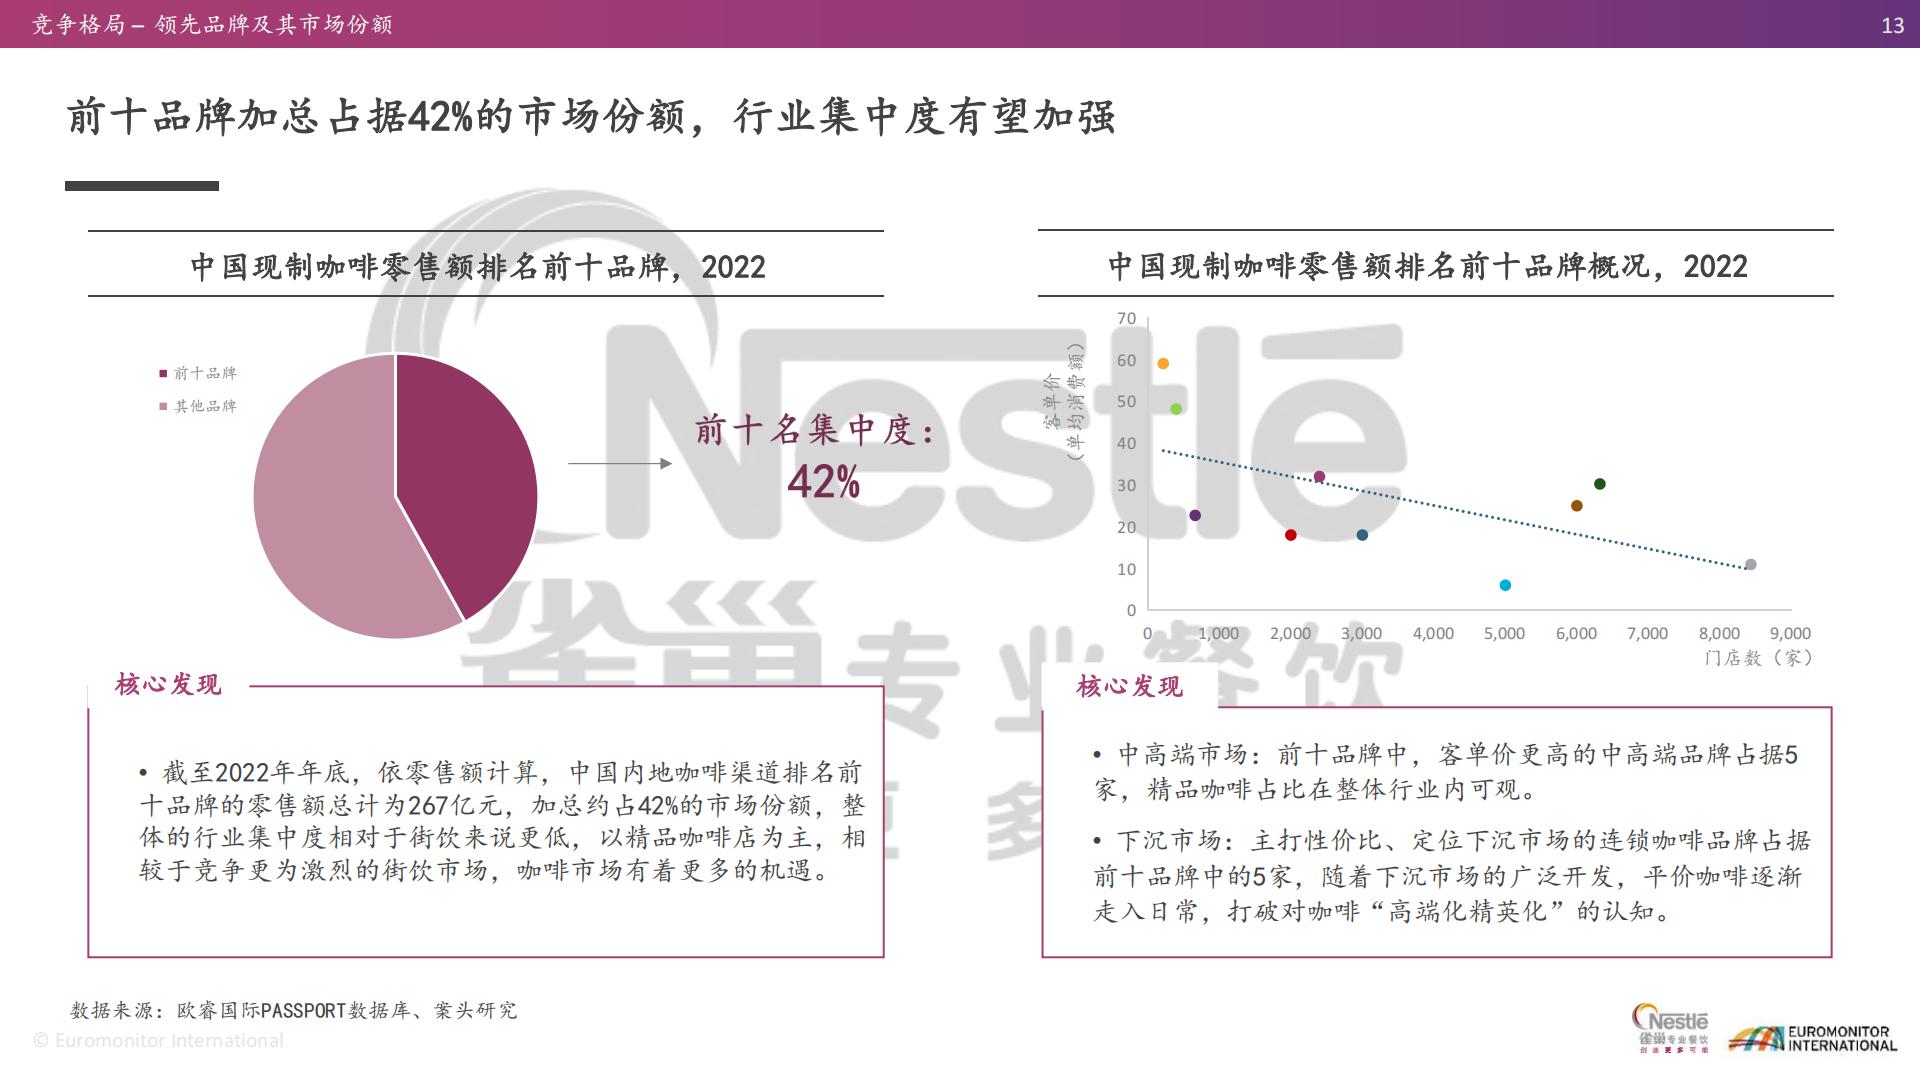The image size is (1920, 1080).
Task: Select the header text 竞争格局 – 领先品牌及其市场份额
Action: (x=212, y=24)
